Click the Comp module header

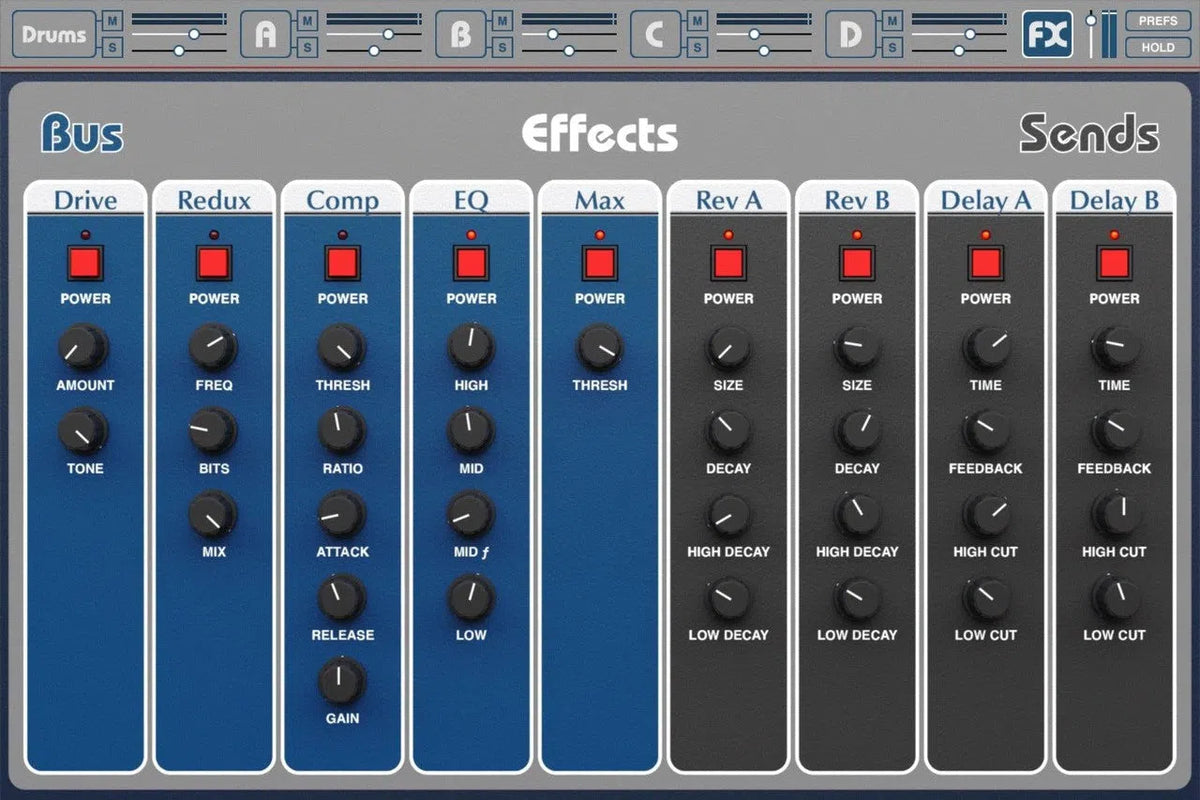click(342, 201)
